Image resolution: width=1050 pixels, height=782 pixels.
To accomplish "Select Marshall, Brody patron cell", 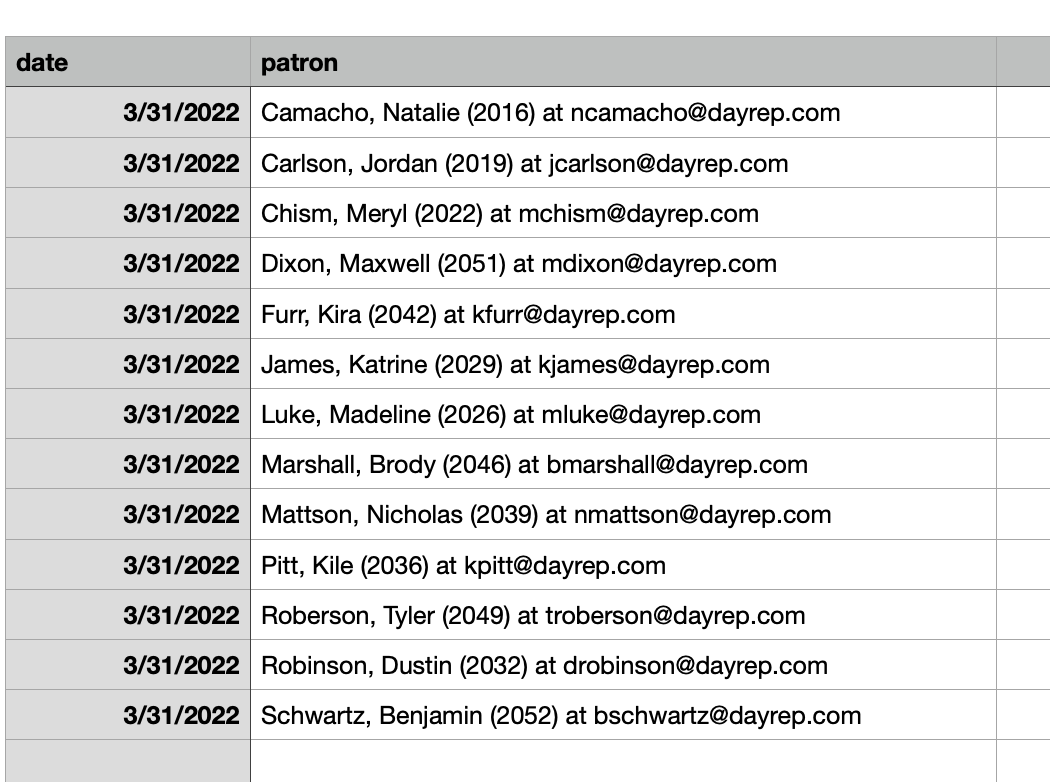I will [534, 465].
